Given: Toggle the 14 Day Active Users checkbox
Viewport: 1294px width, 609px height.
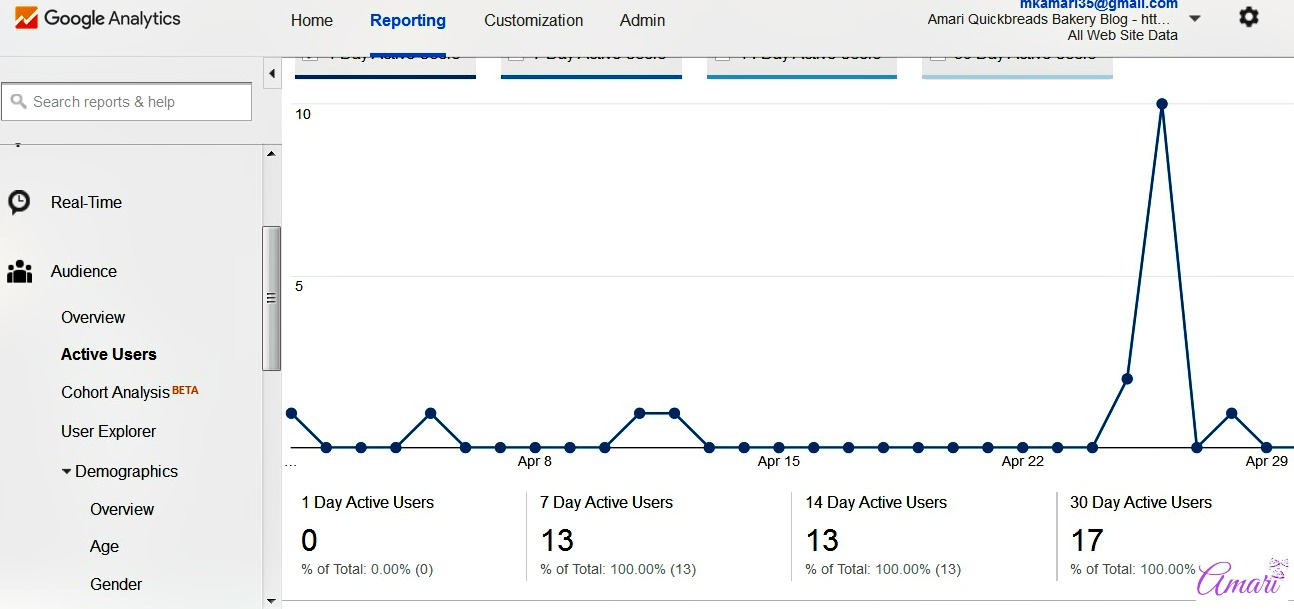Looking at the screenshot, I should coord(722,57).
